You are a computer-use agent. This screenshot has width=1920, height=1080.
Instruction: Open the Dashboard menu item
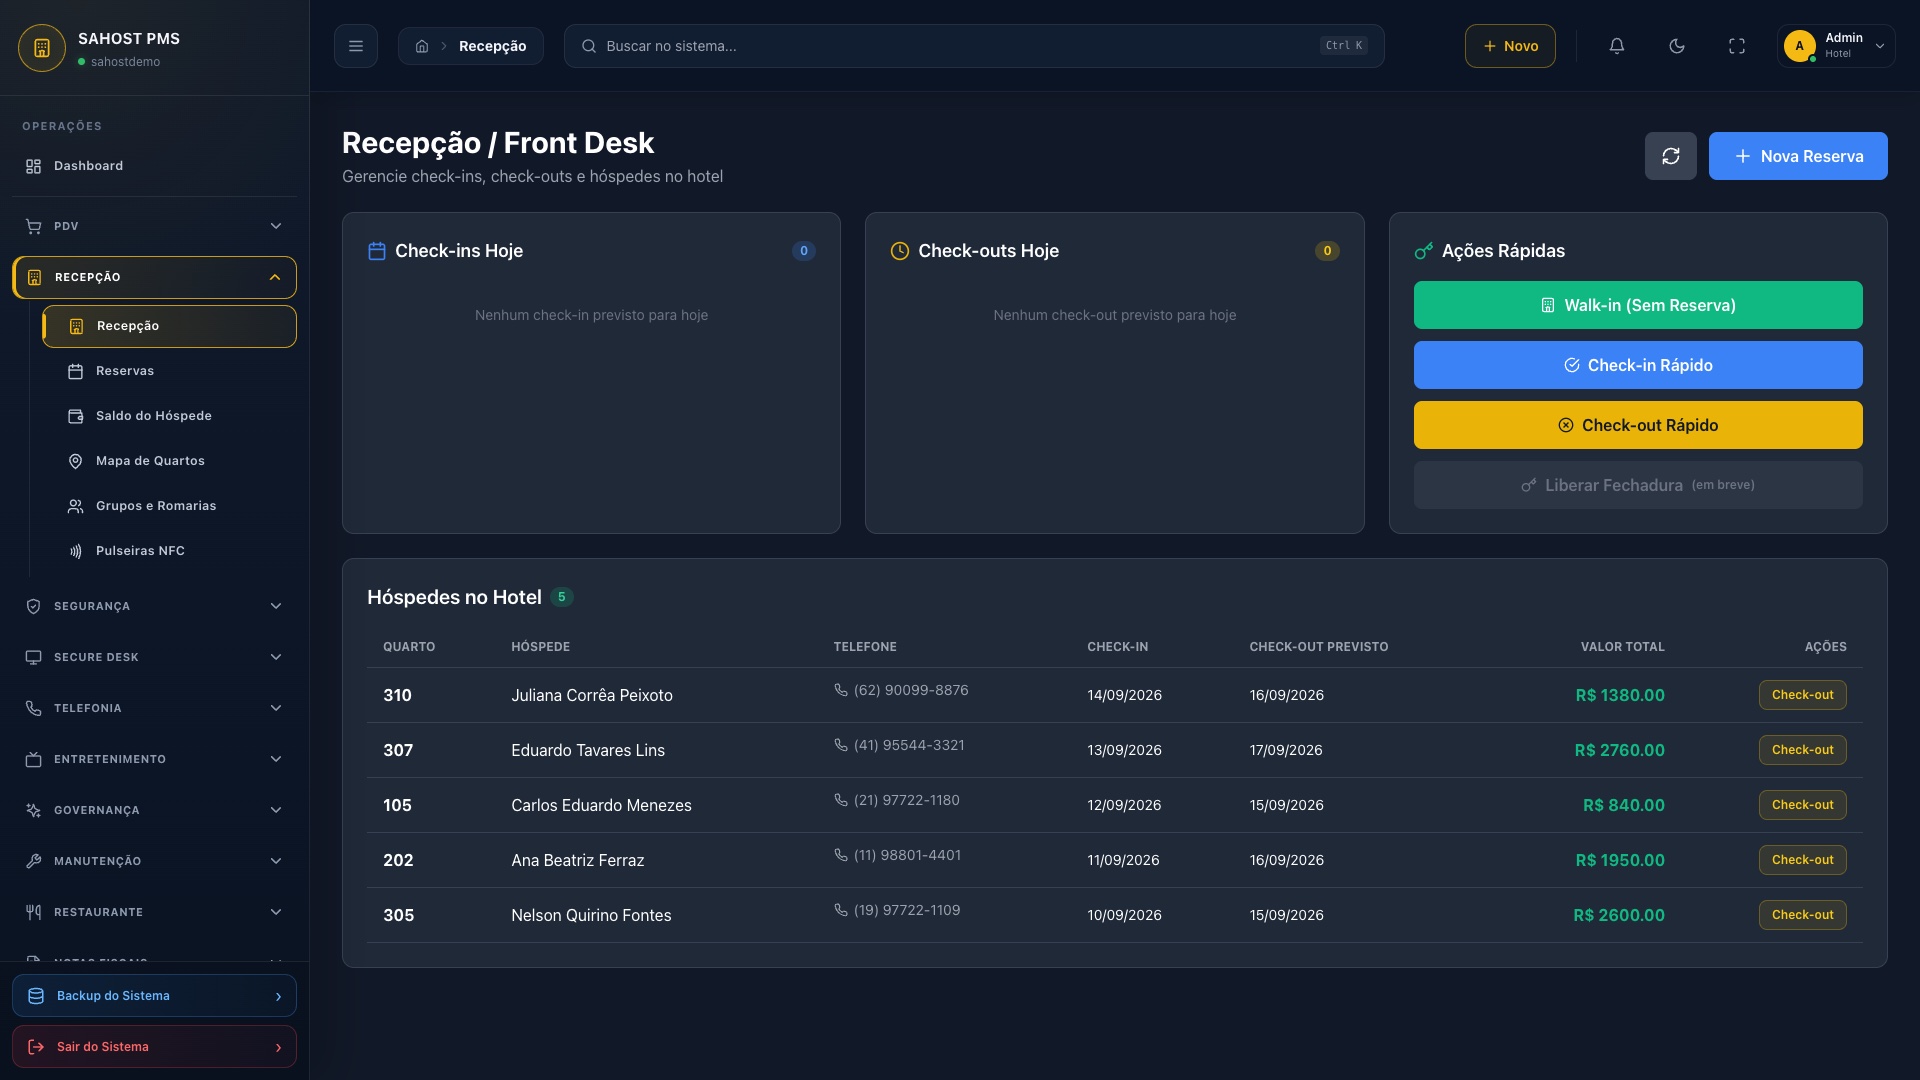(x=155, y=166)
